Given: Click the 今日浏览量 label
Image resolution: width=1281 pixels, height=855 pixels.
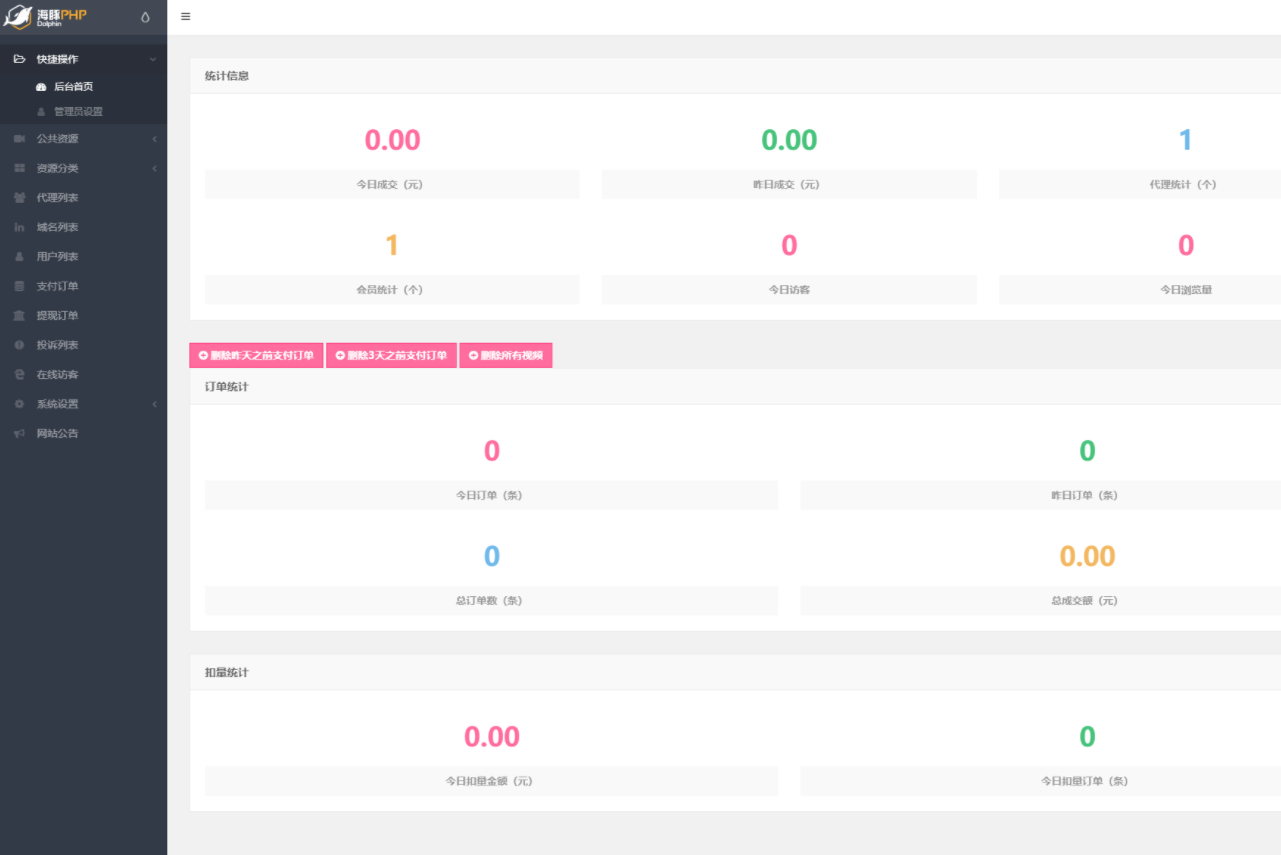Looking at the screenshot, I should pos(1186,290).
